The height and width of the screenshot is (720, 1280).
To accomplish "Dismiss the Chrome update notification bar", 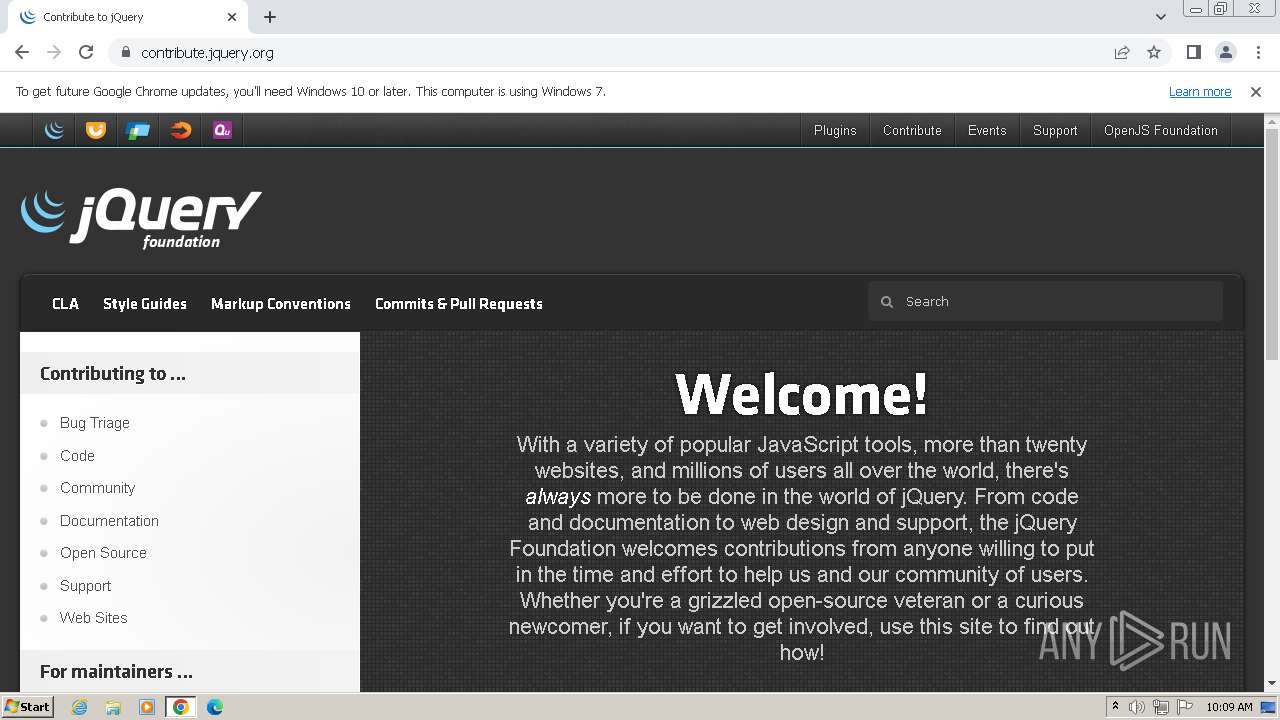I will [x=1256, y=92].
